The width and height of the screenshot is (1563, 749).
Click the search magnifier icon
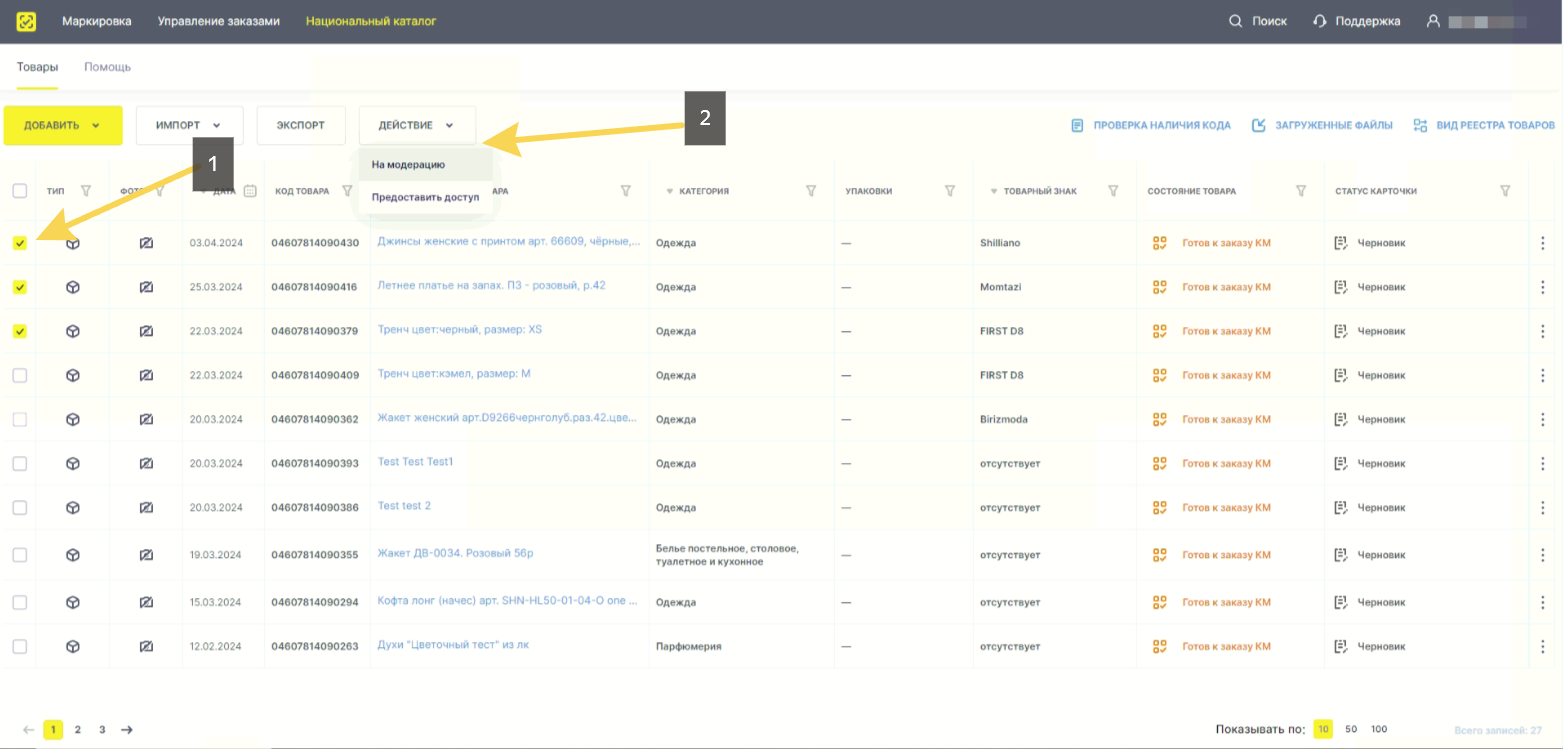[1235, 21]
